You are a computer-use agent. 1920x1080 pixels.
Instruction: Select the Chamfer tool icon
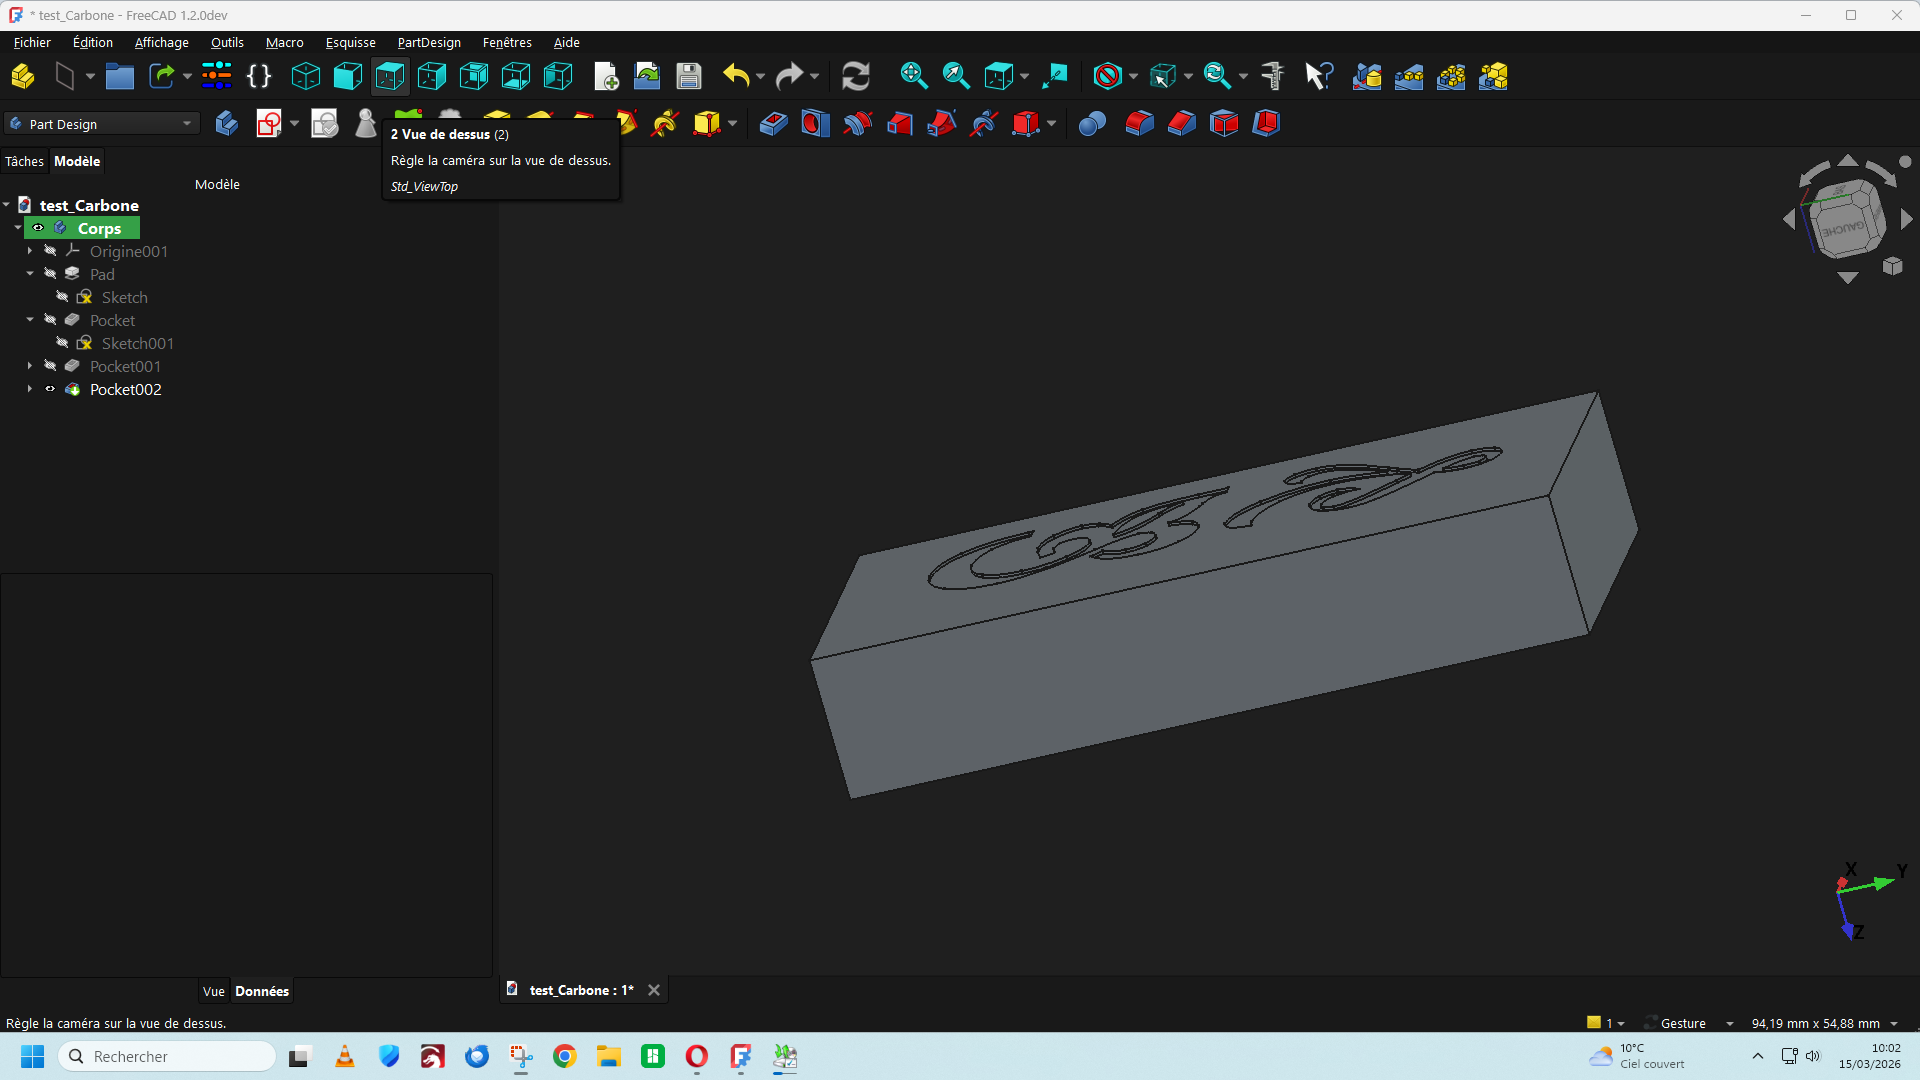(1181, 124)
